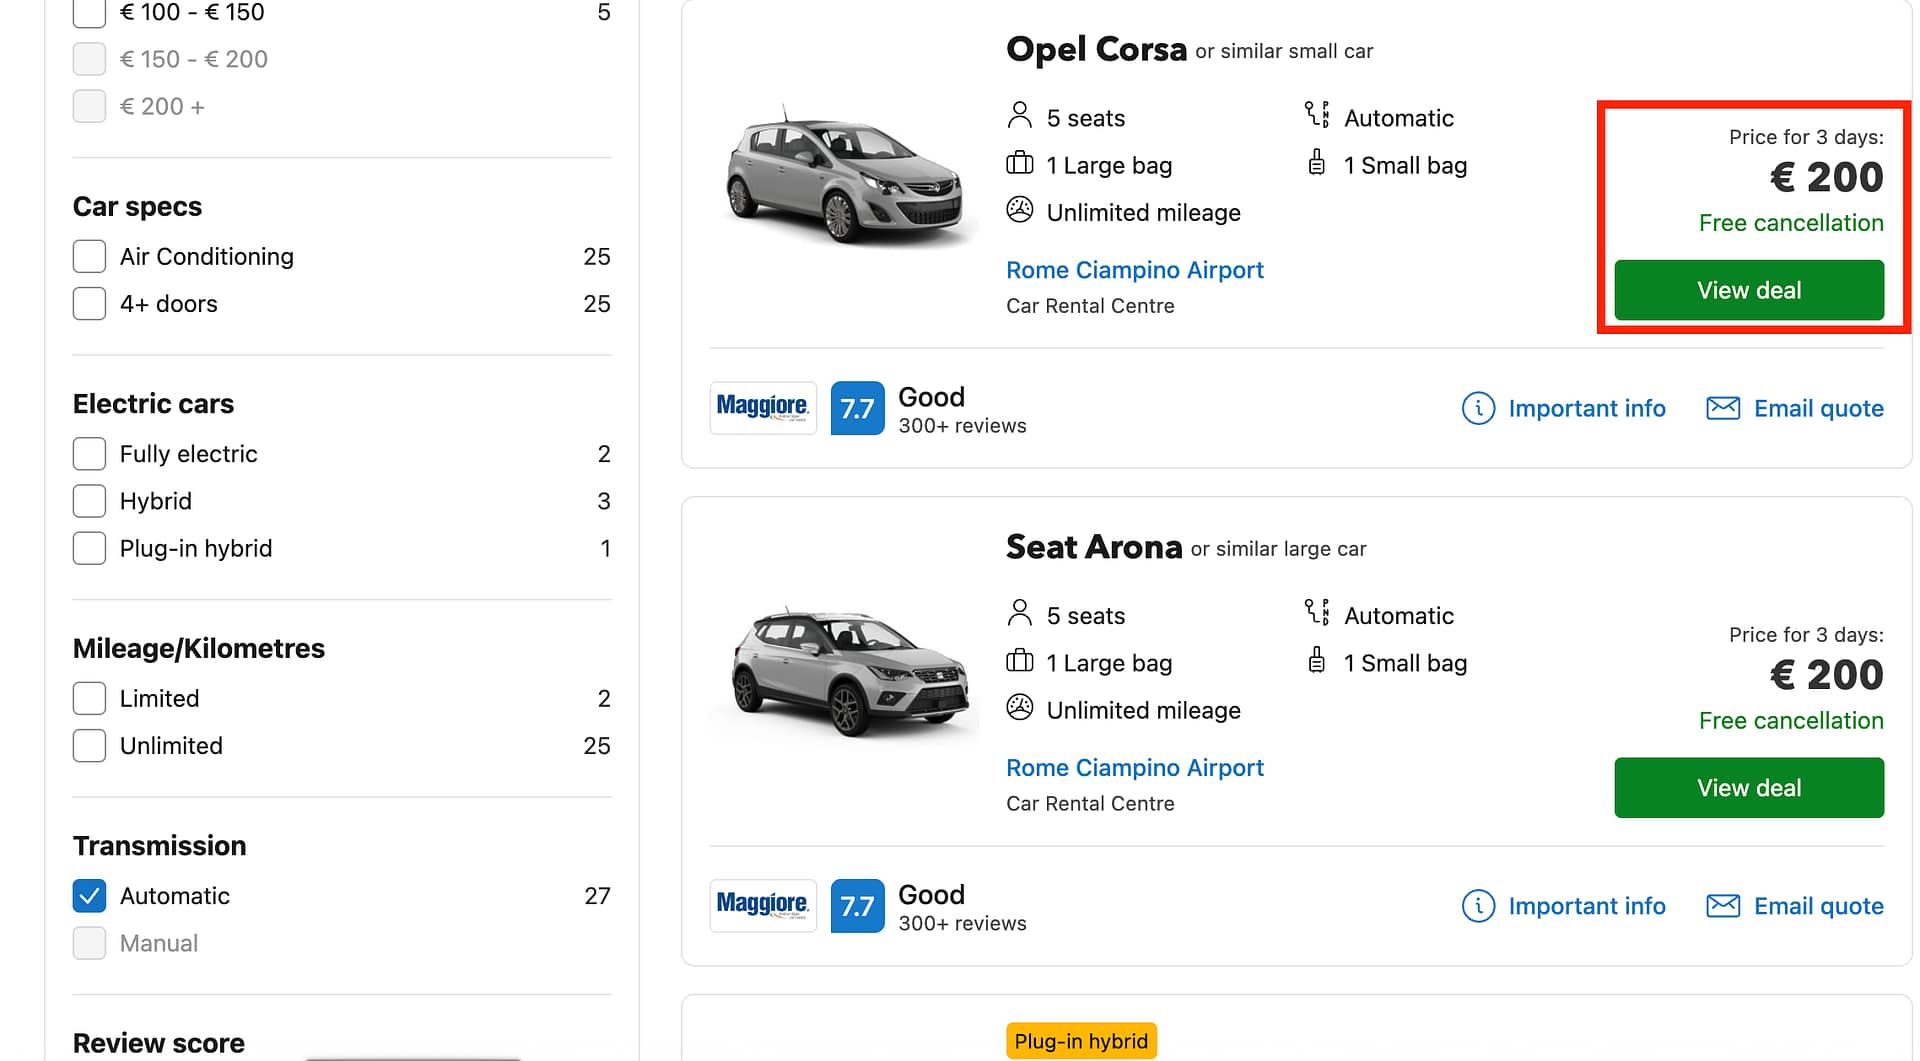1920x1061 pixels.
Task: Enable the 4+ doors filter
Action: (89, 304)
